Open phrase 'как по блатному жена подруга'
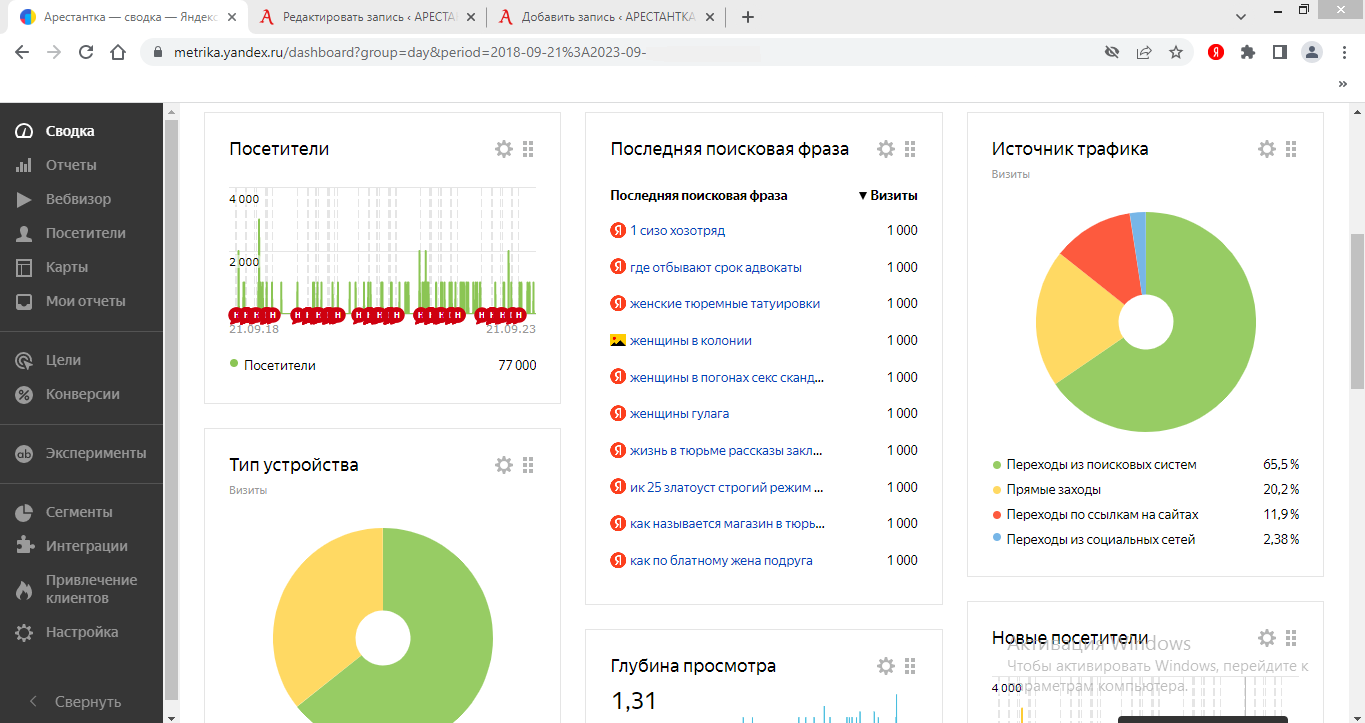Image resolution: width=1365 pixels, height=723 pixels. (x=721, y=560)
